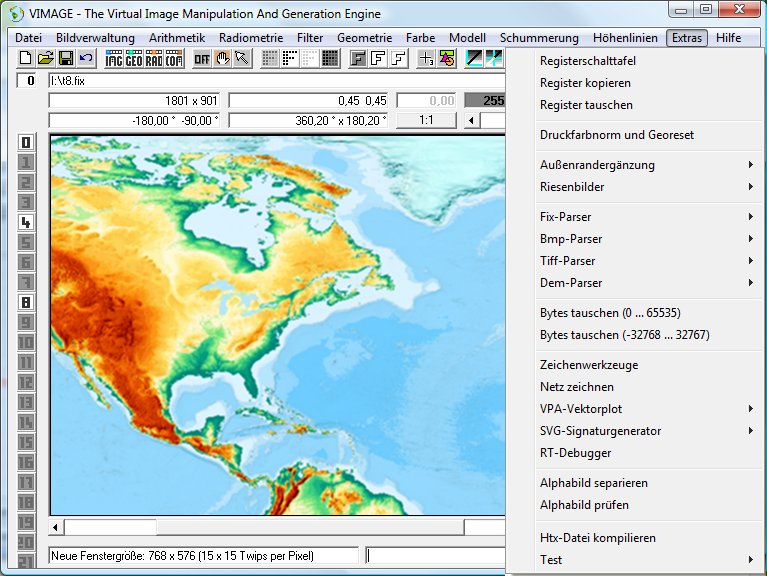Click the New file icon

[x=27, y=58]
